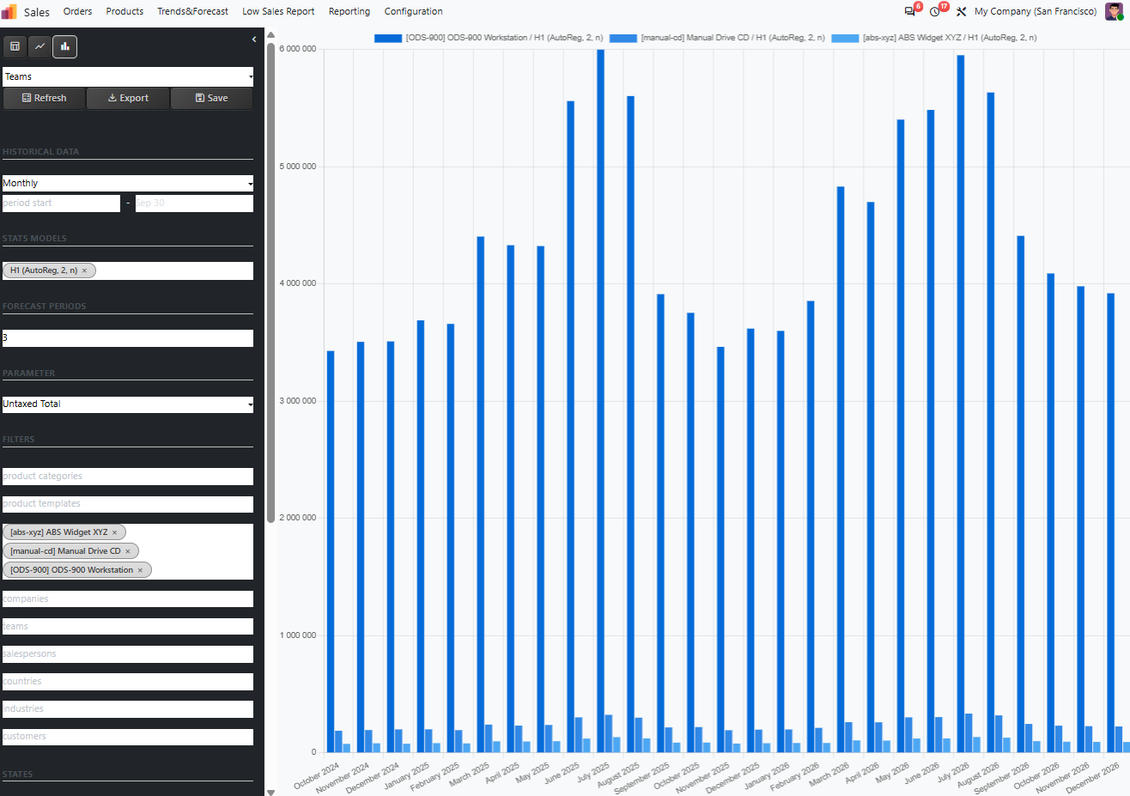Viewport: 1130px width, 796px height.
Task: Open the Monthly period dropdown
Action: point(128,183)
